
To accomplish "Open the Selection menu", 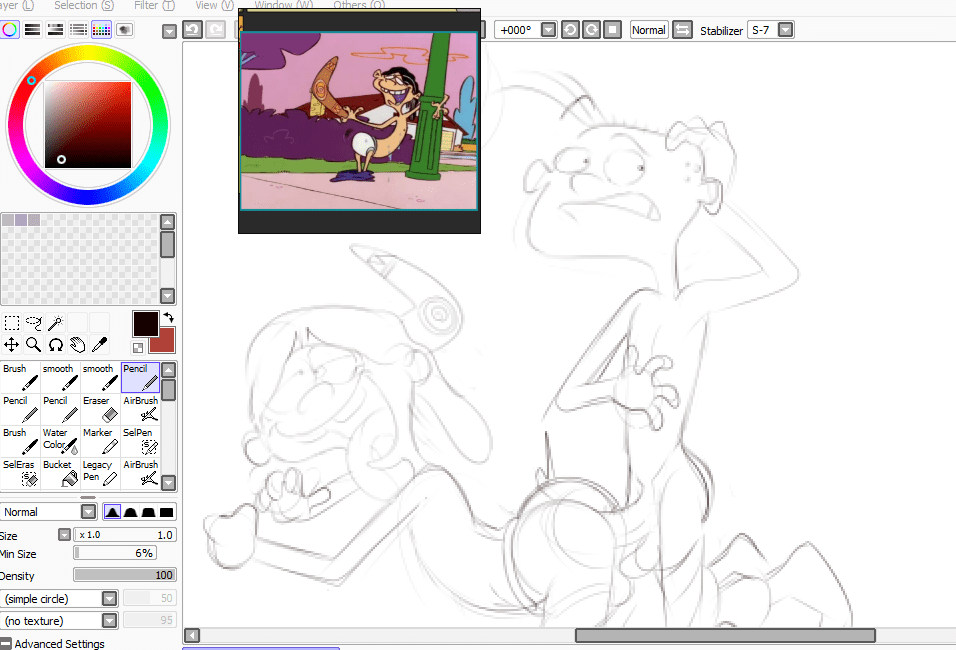I will click(82, 5).
